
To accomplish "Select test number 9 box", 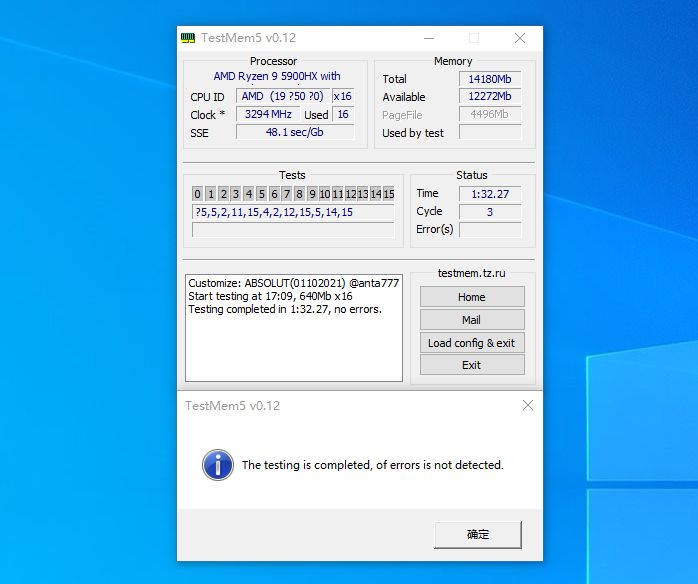I will click(x=312, y=194).
